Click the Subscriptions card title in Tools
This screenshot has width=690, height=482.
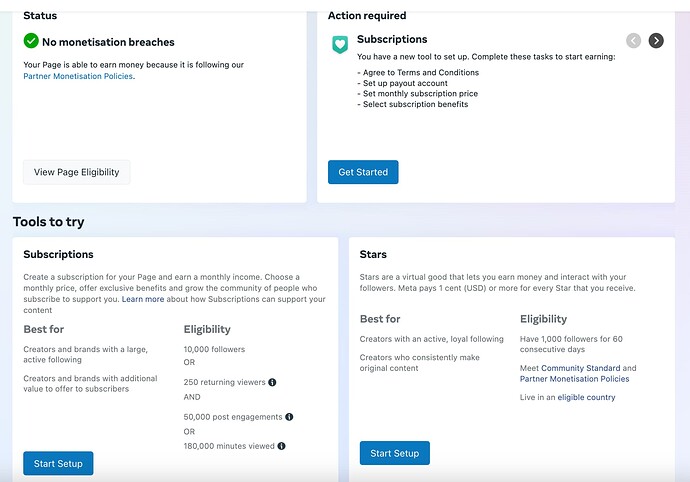(x=59, y=254)
